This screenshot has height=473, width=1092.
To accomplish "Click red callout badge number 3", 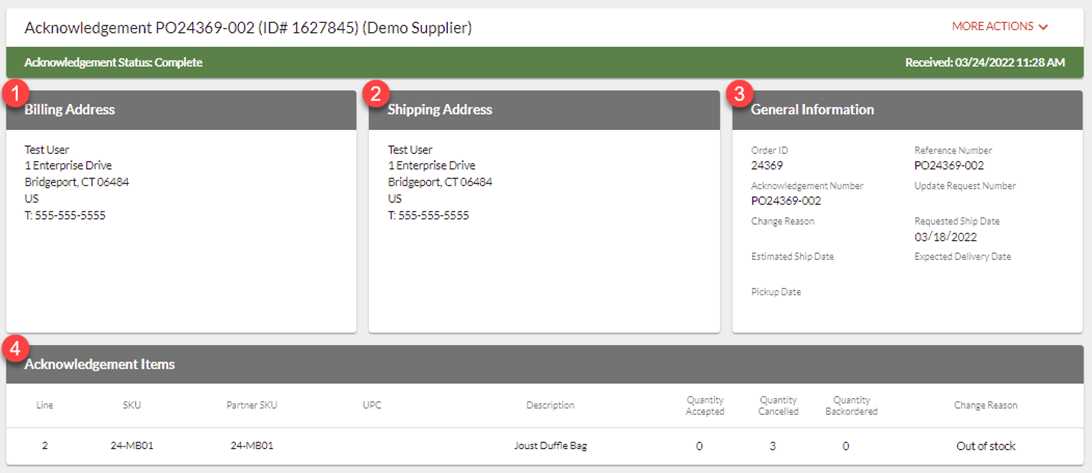I will [739, 94].
